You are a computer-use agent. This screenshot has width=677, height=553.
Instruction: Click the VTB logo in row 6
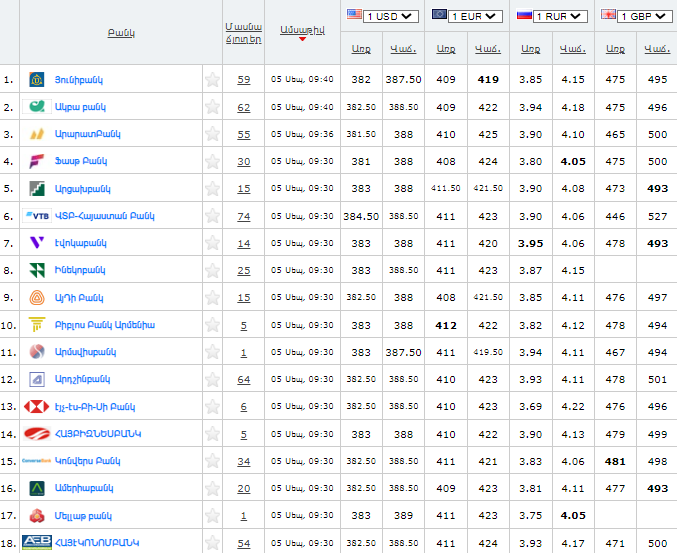[37, 216]
